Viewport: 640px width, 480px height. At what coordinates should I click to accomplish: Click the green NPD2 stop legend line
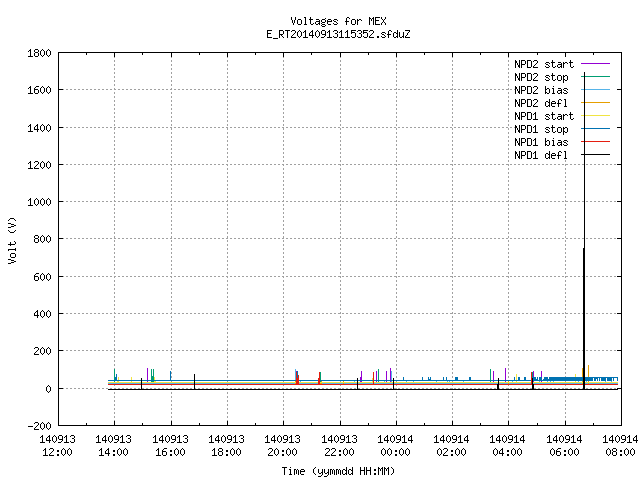(596, 76)
